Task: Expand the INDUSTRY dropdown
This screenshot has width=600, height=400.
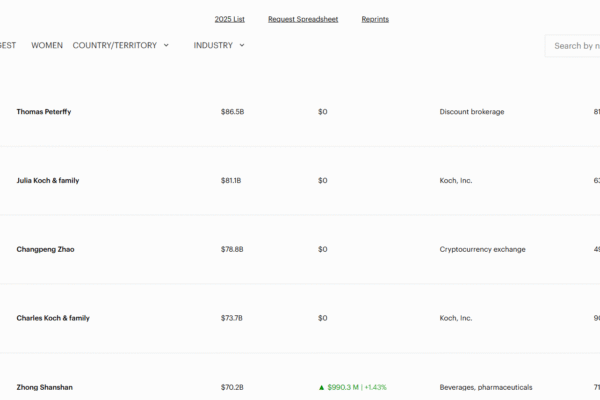Action: pyautogui.click(x=213, y=45)
